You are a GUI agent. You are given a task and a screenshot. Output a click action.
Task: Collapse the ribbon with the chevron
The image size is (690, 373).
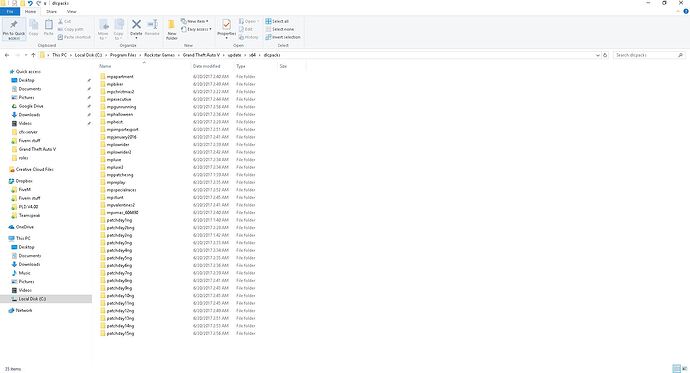[x=678, y=11]
